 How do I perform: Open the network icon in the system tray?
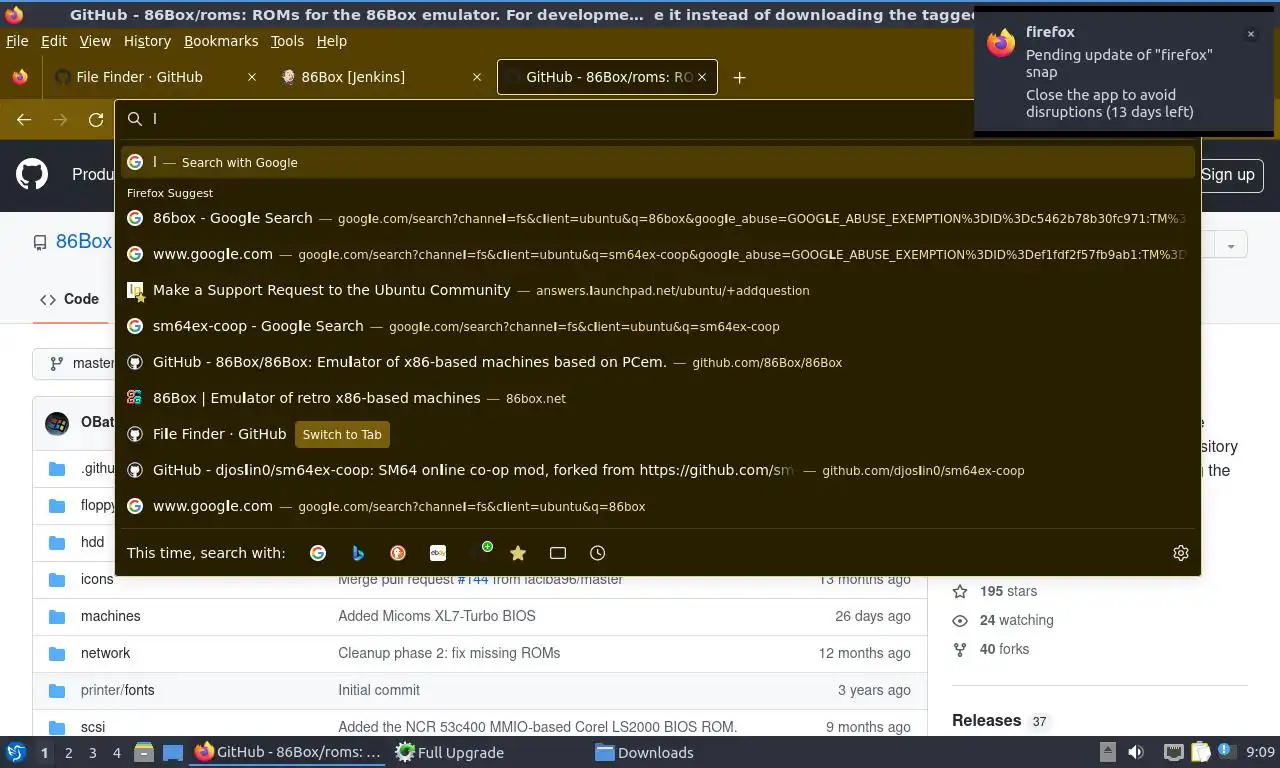tap(1174, 752)
